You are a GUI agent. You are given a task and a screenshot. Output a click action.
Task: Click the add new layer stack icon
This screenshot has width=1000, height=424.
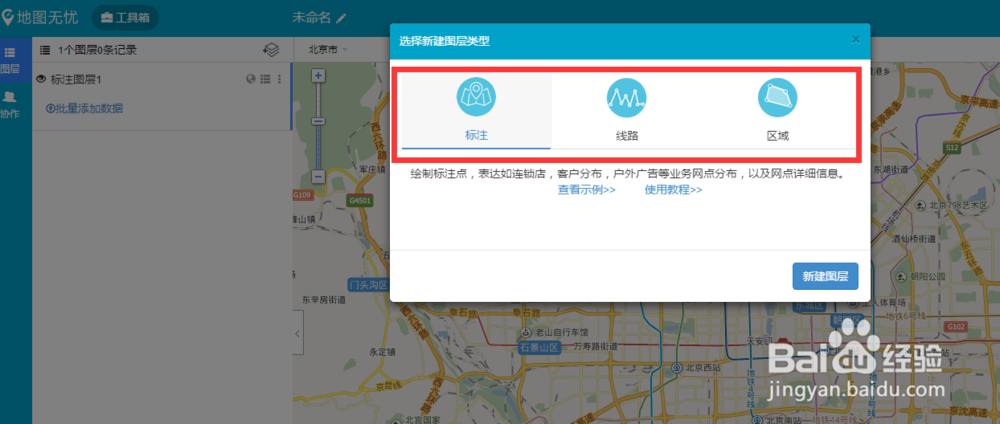[271, 50]
